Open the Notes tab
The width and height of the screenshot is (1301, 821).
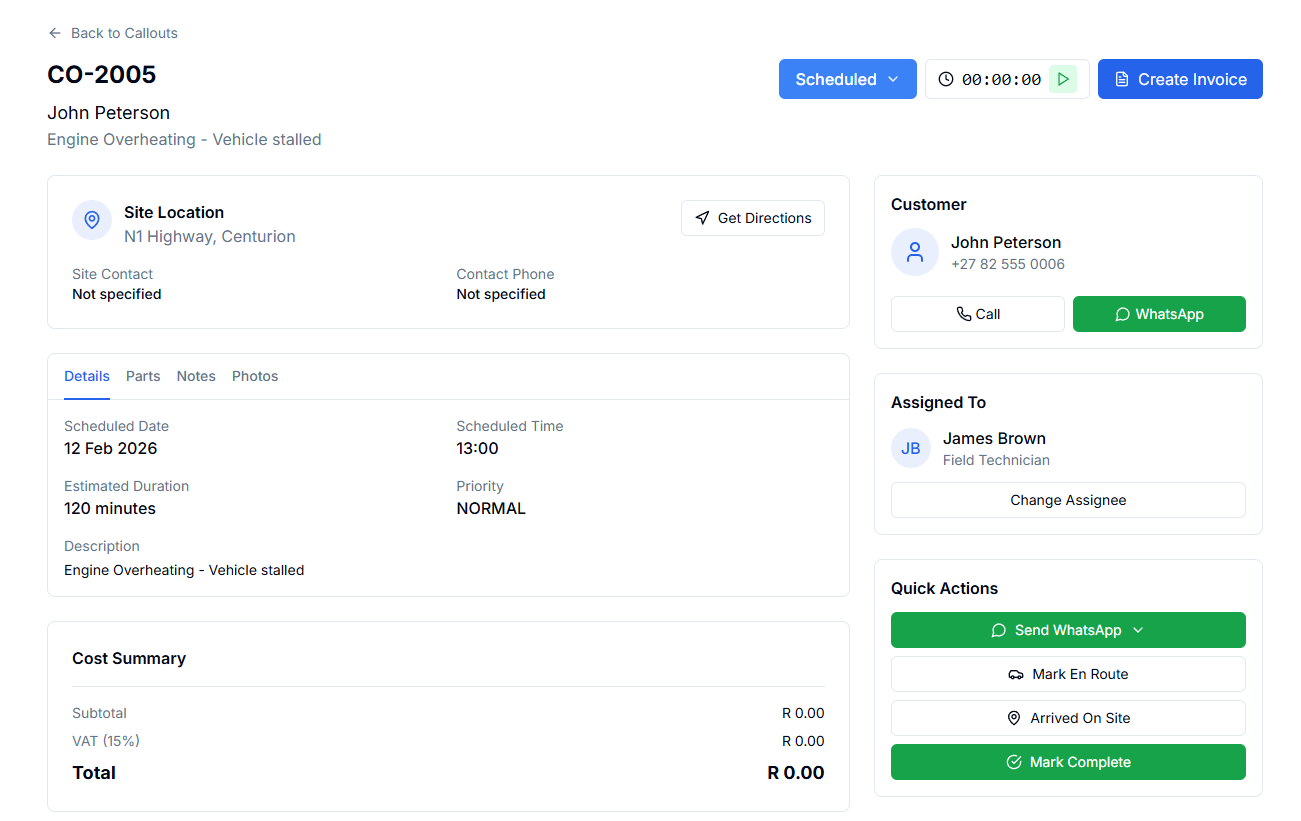(x=196, y=376)
